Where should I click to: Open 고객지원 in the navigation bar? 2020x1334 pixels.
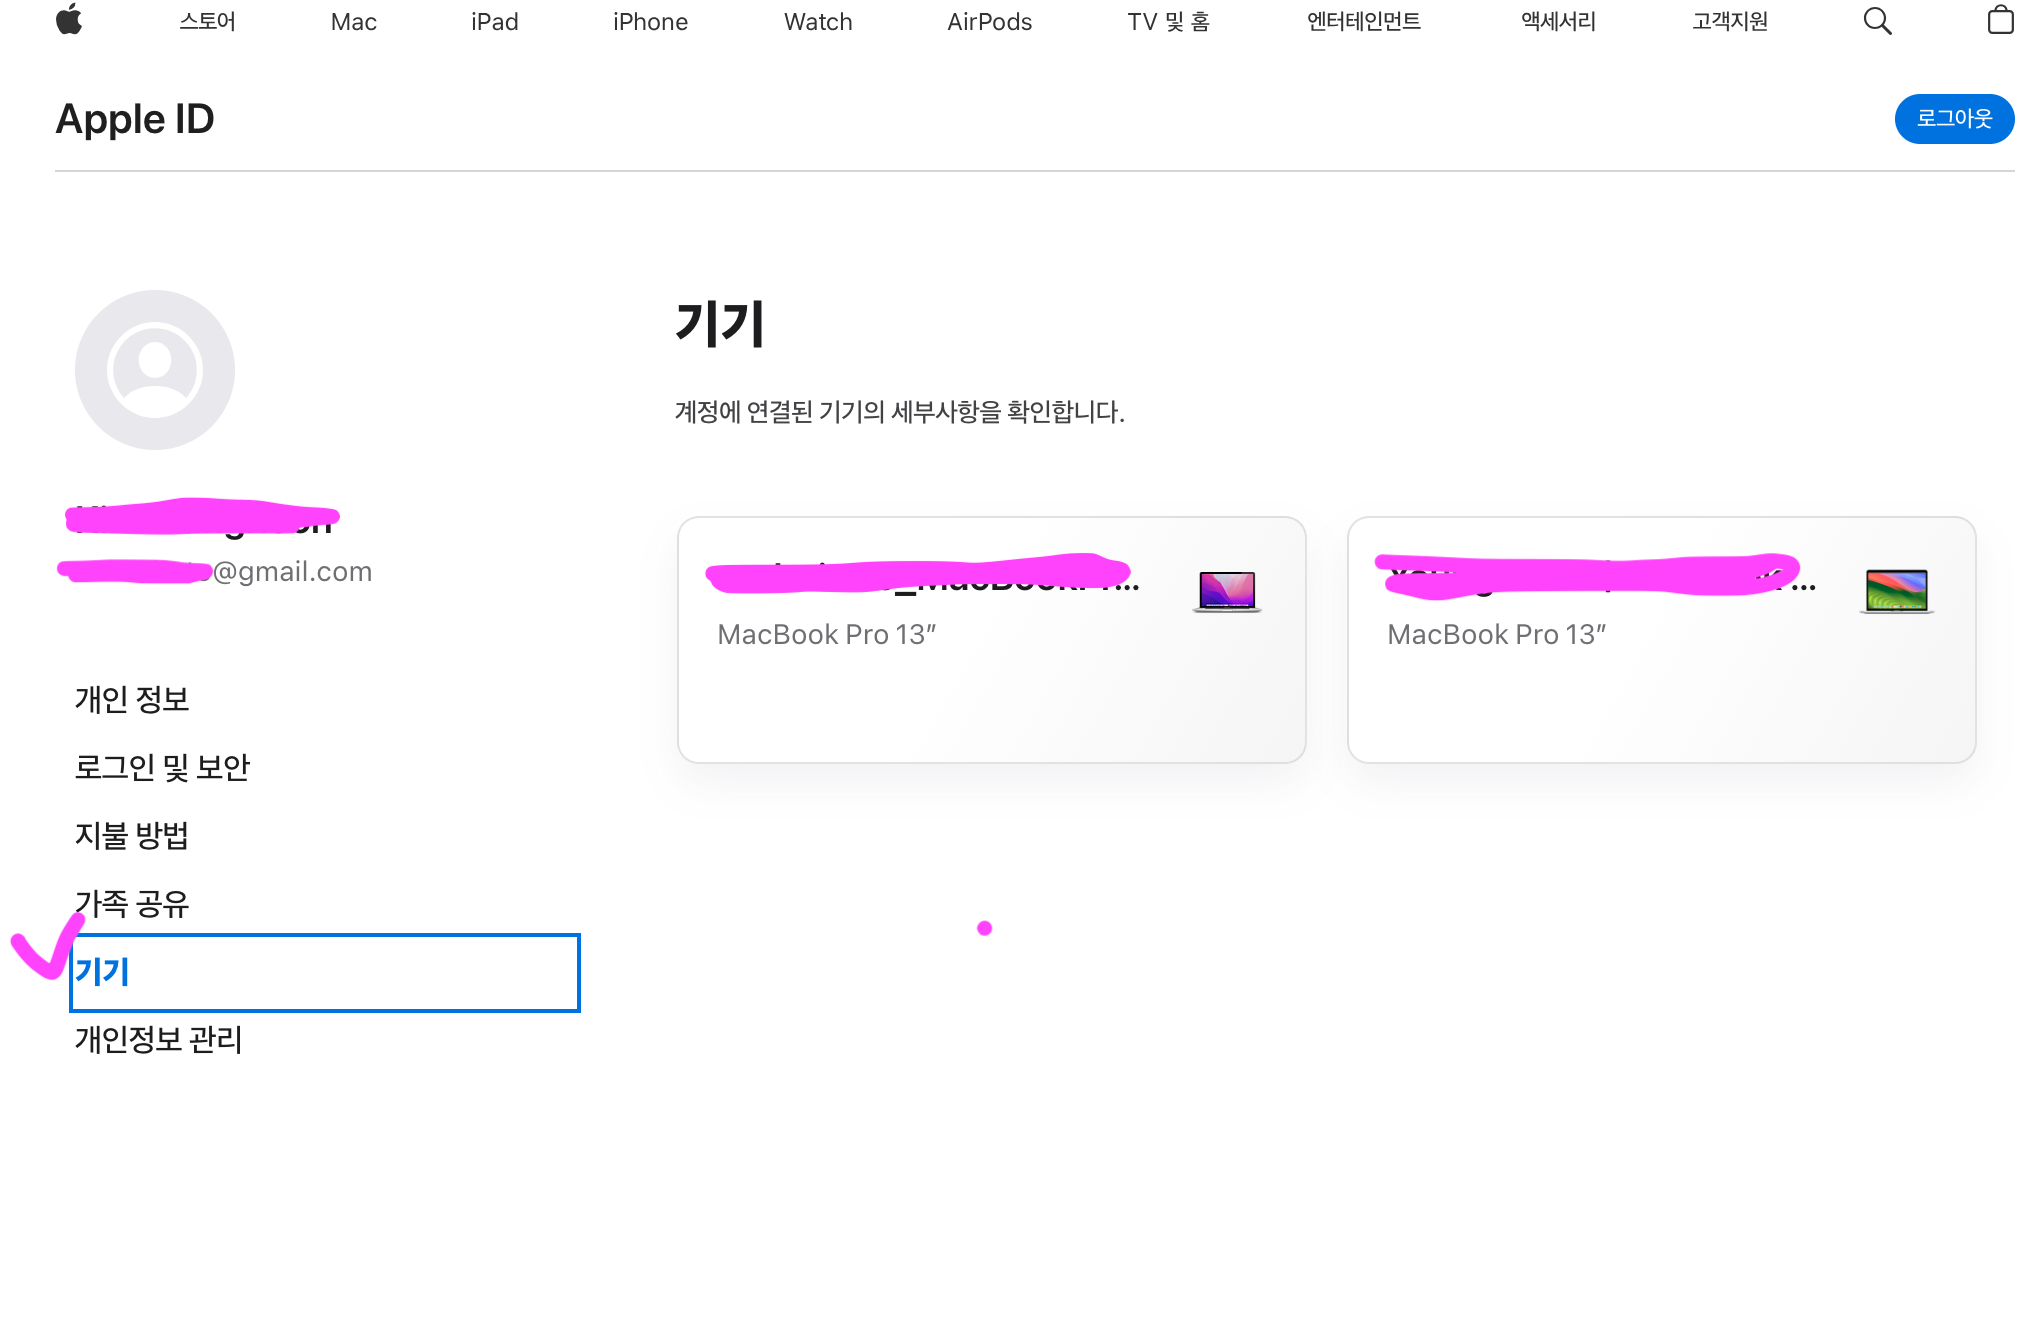tap(1729, 21)
